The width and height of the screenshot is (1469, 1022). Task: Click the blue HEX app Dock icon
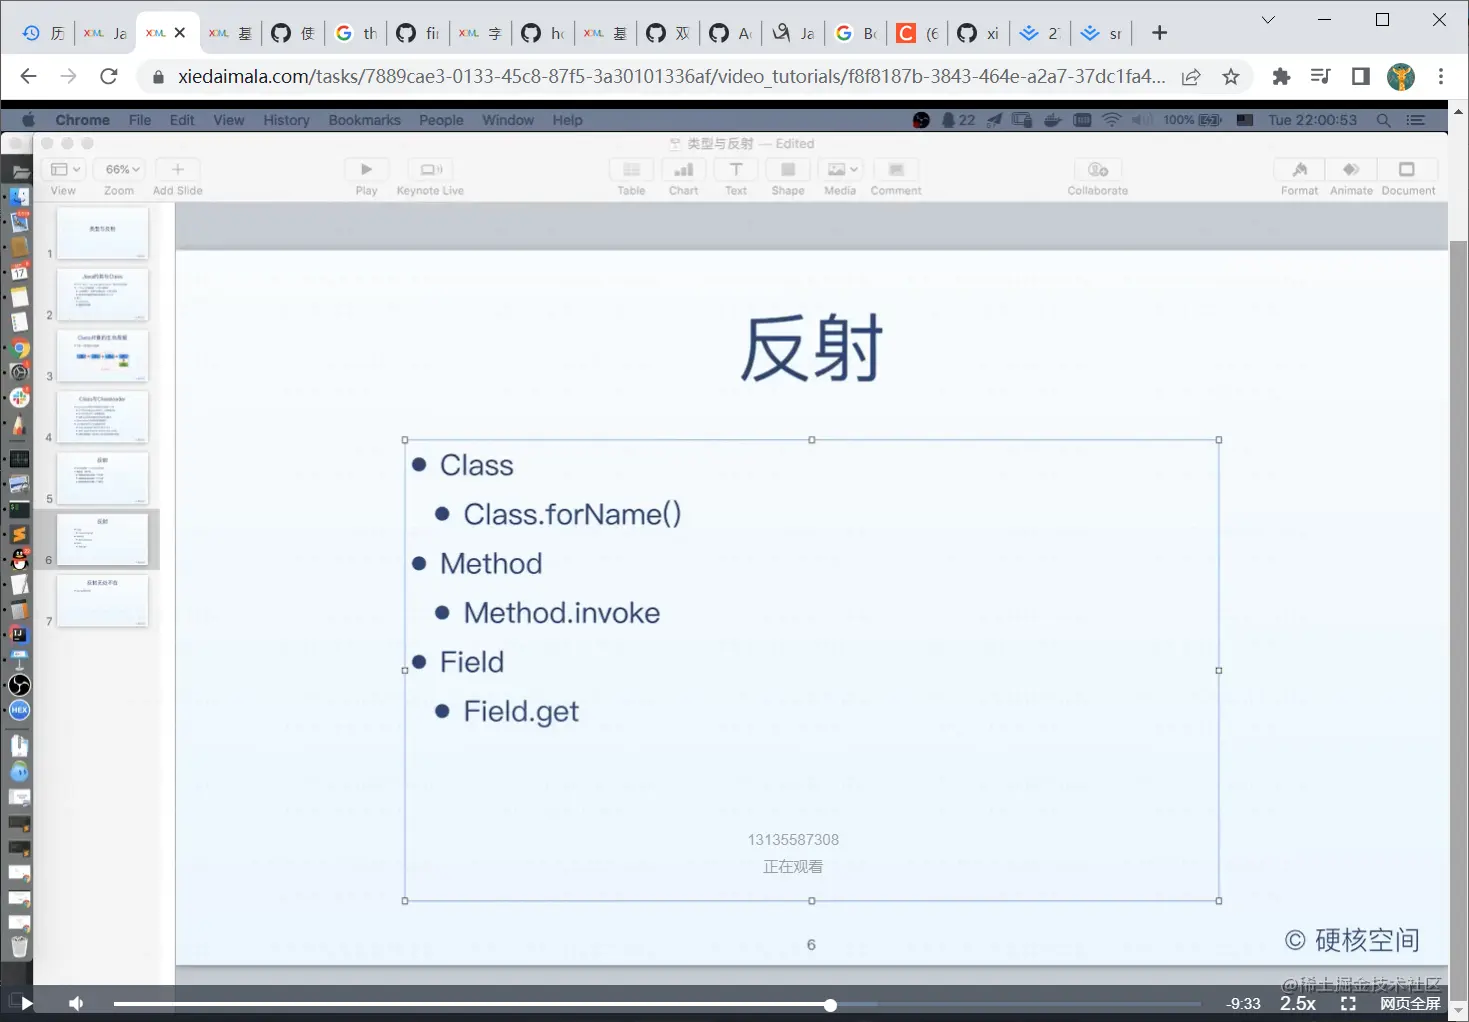[x=19, y=710]
